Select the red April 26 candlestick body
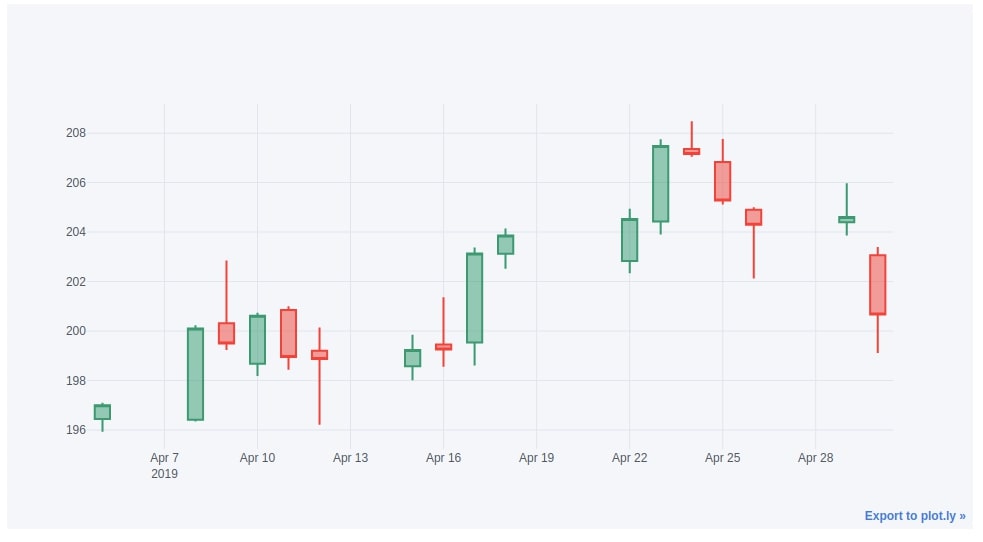Viewport: 983px width, 542px height. click(x=753, y=217)
